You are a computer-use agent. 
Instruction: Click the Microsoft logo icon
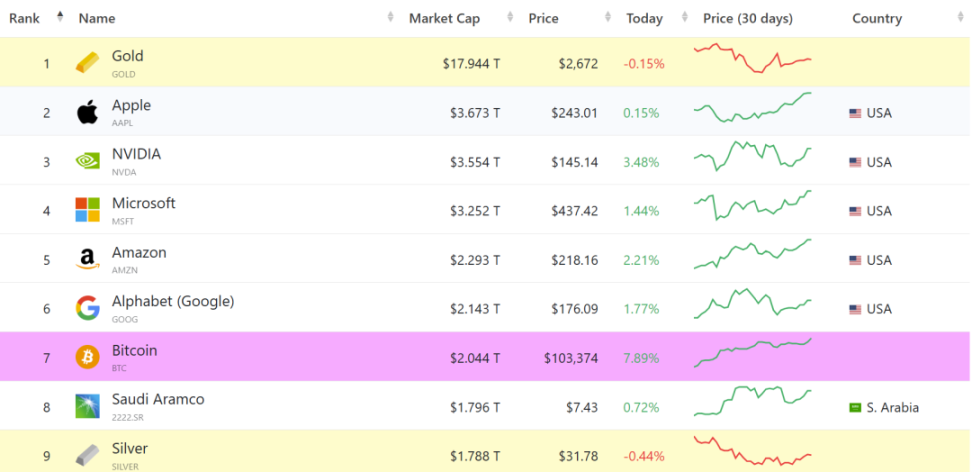(88, 210)
